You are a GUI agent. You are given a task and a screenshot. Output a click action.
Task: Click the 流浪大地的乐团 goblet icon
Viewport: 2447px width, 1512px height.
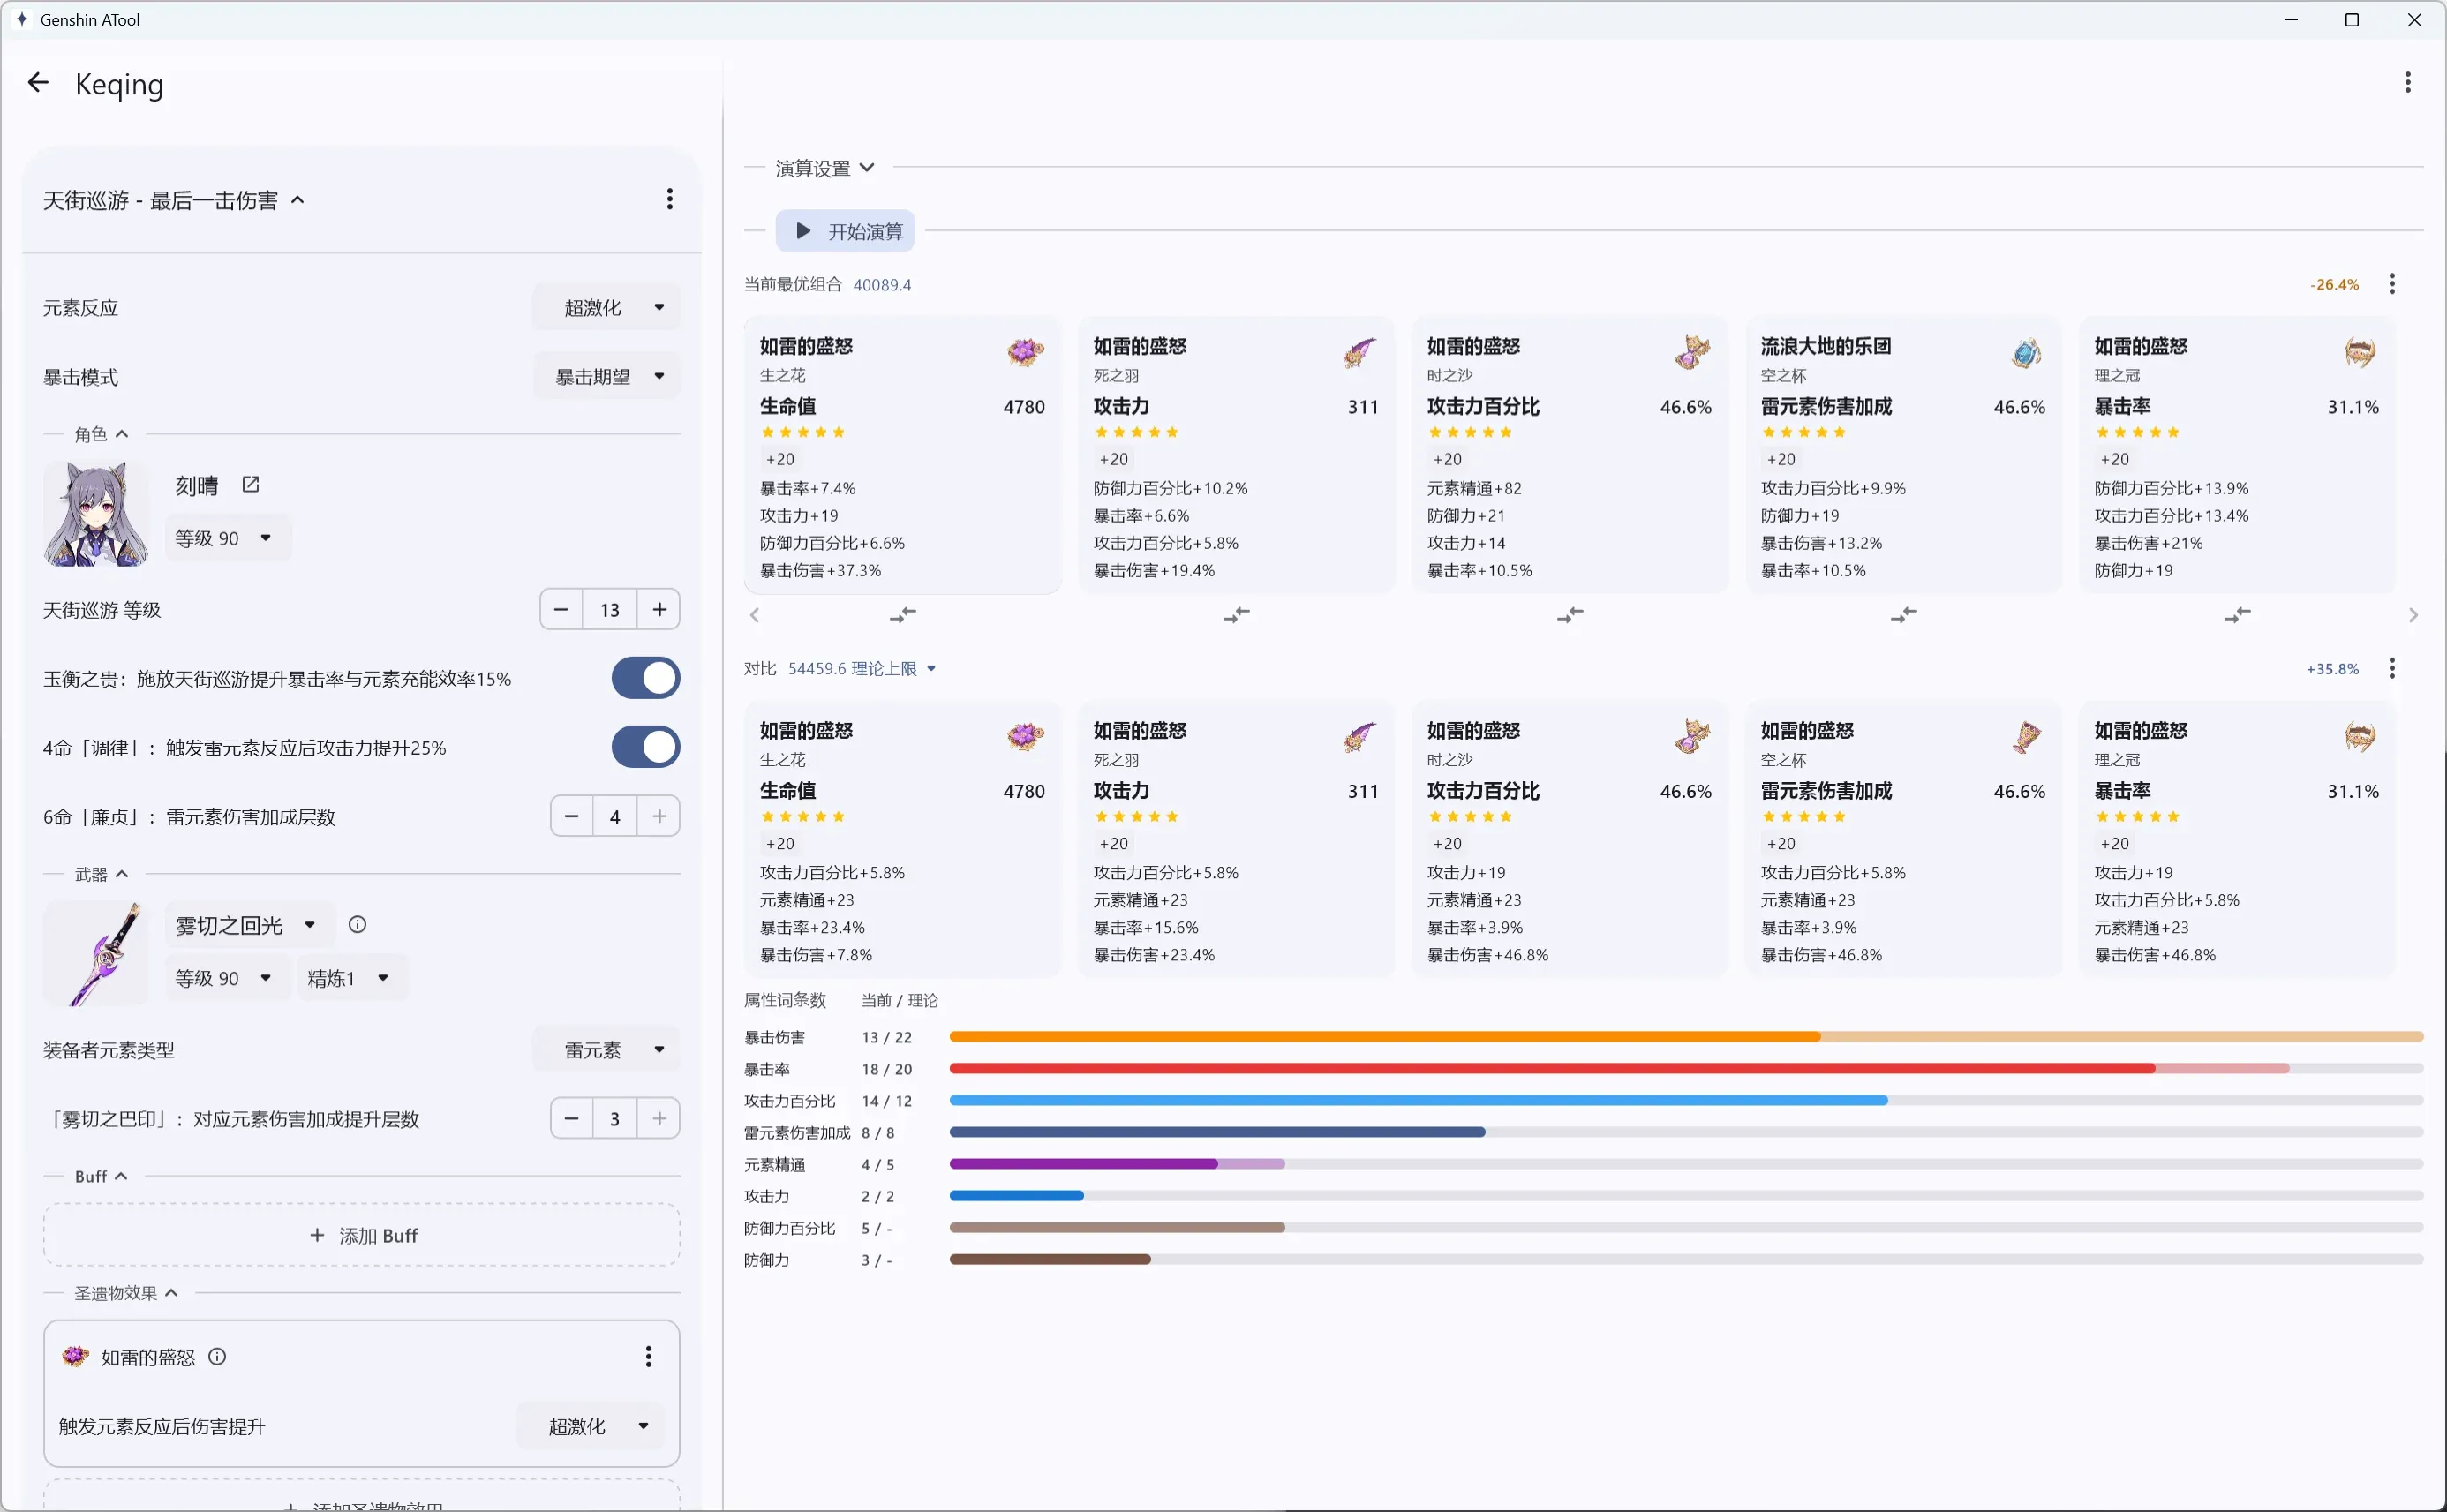(2026, 352)
